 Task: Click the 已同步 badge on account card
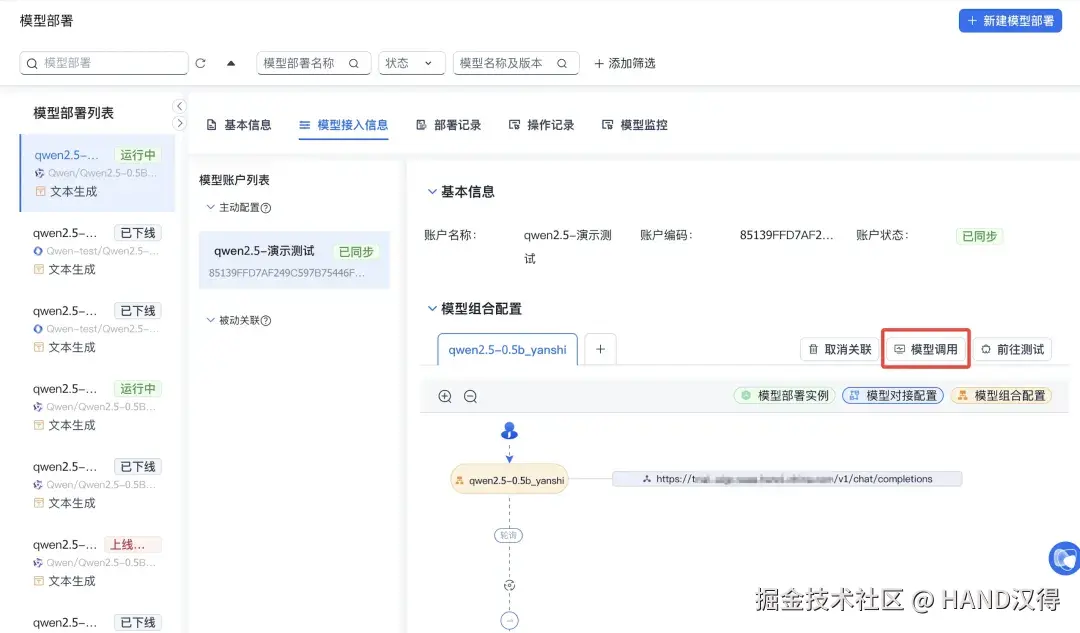(355, 252)
